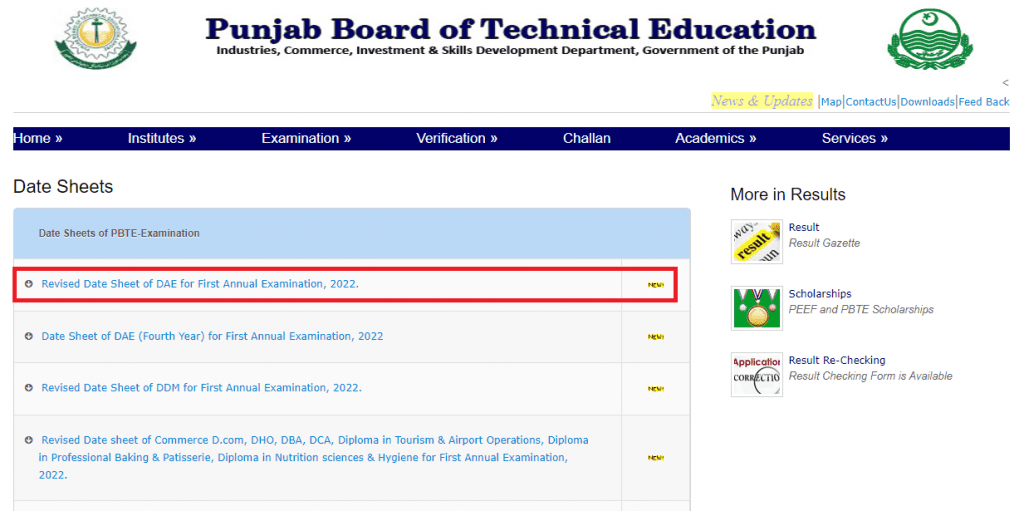Image resolution: width=1024 pixels, height=511 pixels.
Task: Click the New badge on Revised DDM row
Action: click(x=655, y=388)
